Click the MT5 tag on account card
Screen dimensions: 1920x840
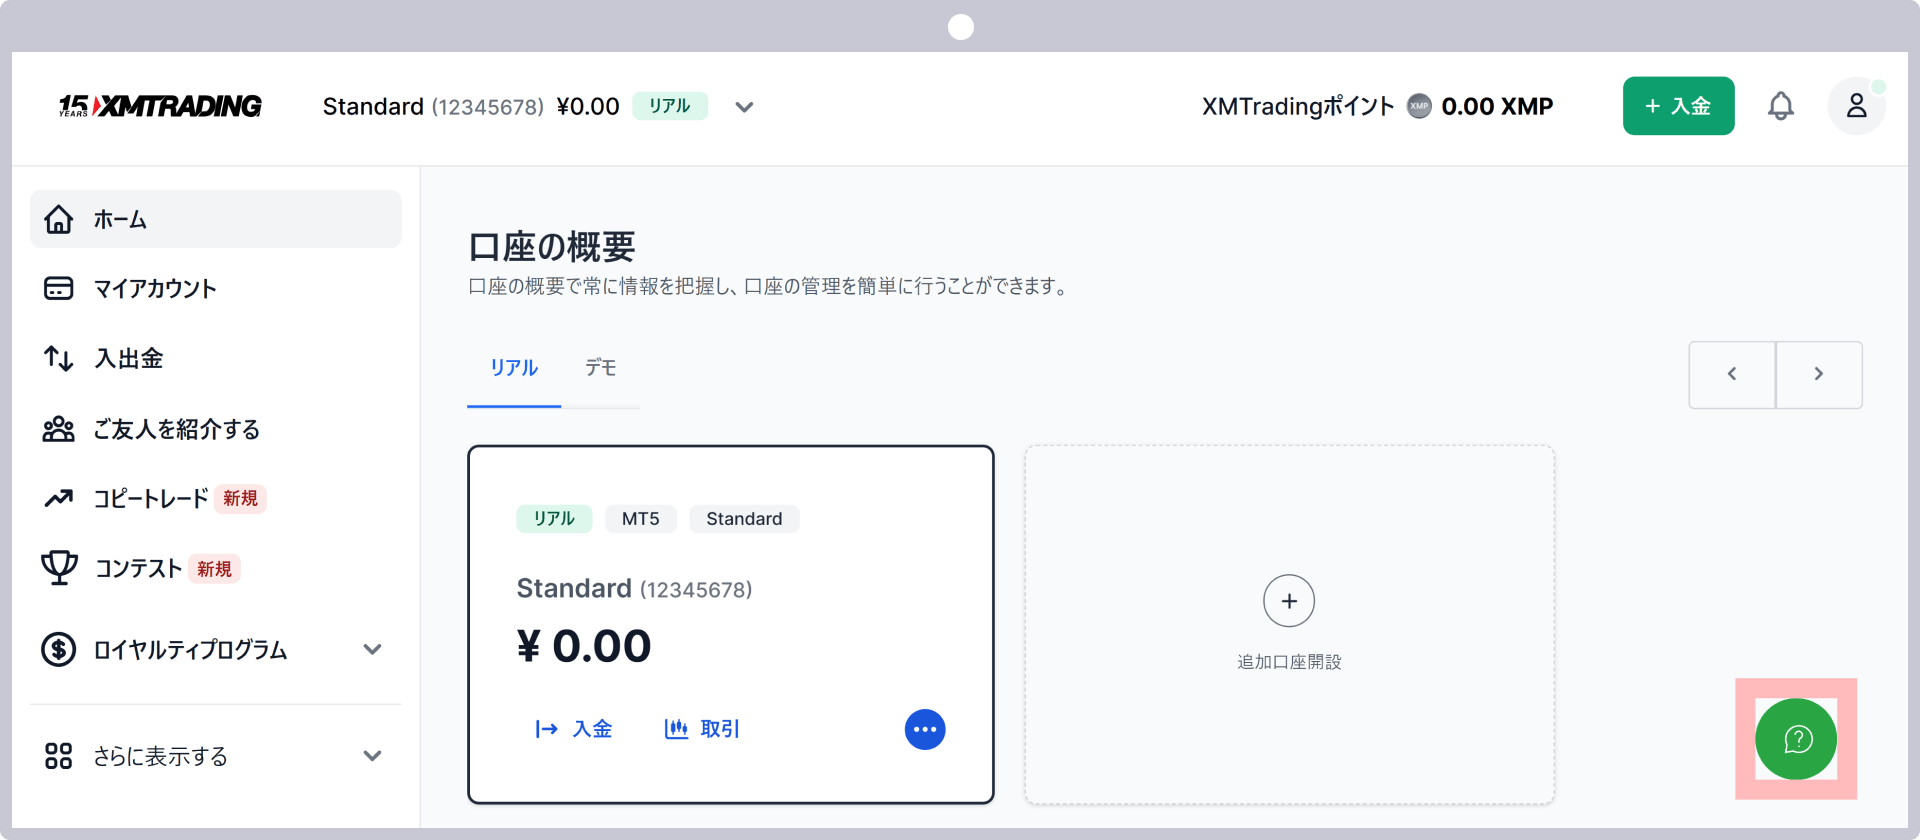(x=641, y=519)
